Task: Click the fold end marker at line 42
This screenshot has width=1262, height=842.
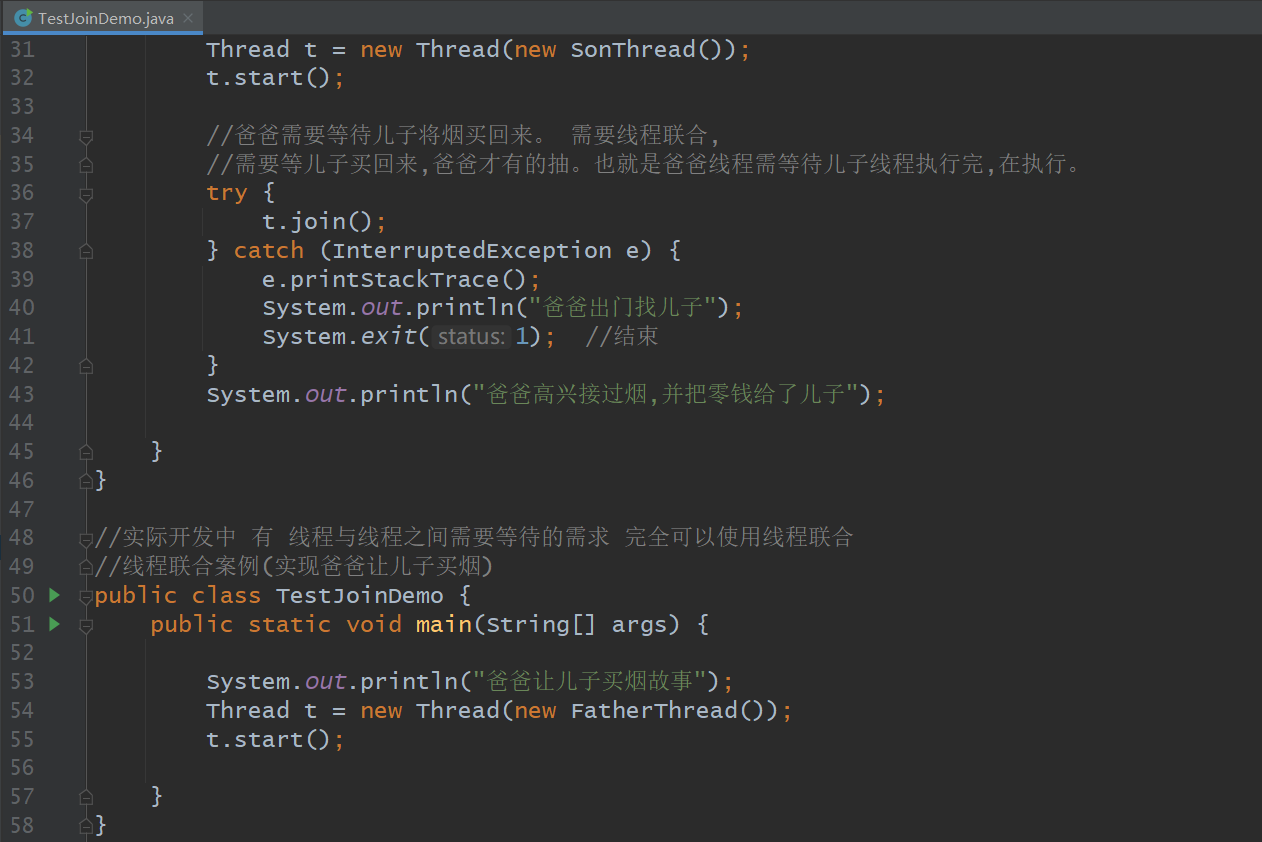Action: [x=86, y=366]
